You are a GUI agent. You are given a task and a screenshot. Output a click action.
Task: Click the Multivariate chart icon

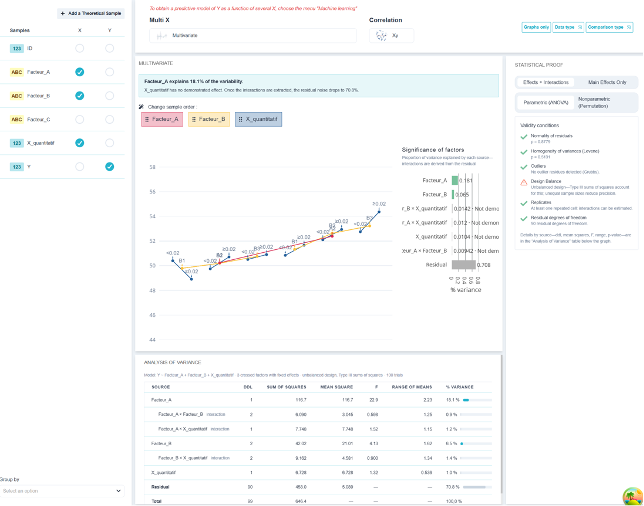(x=161, y=36)
